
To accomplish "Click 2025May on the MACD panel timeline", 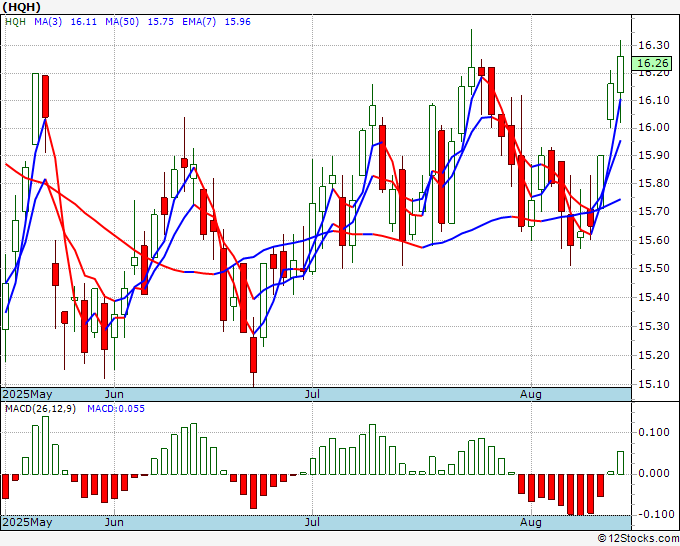I will tap(27, 522).
